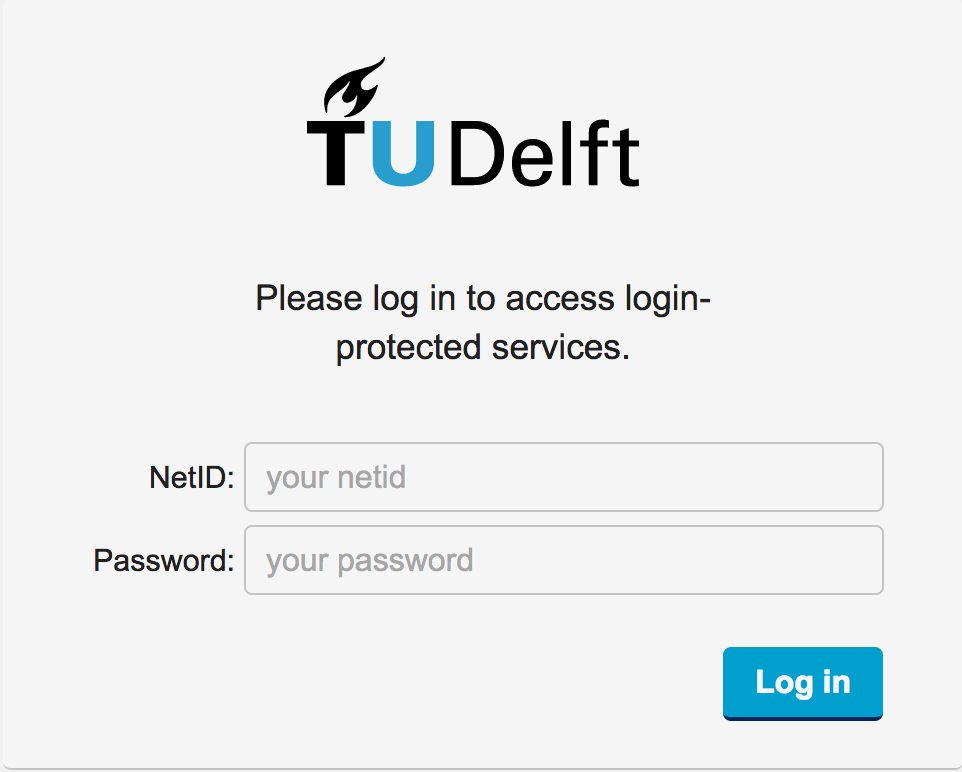
Task: Click the blue letter U in logo
Action: pyautogui.click(x=405, y=153)
